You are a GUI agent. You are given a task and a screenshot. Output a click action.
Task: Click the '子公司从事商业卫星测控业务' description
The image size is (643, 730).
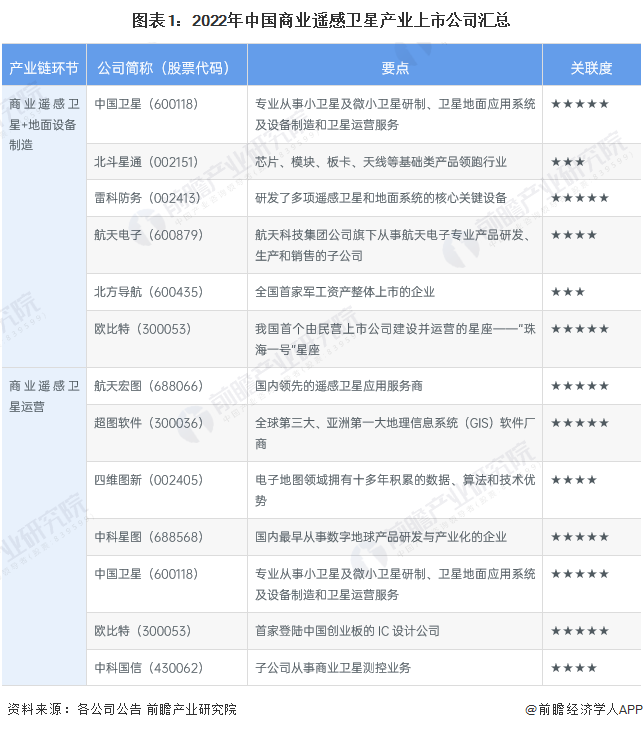point(332,668)
